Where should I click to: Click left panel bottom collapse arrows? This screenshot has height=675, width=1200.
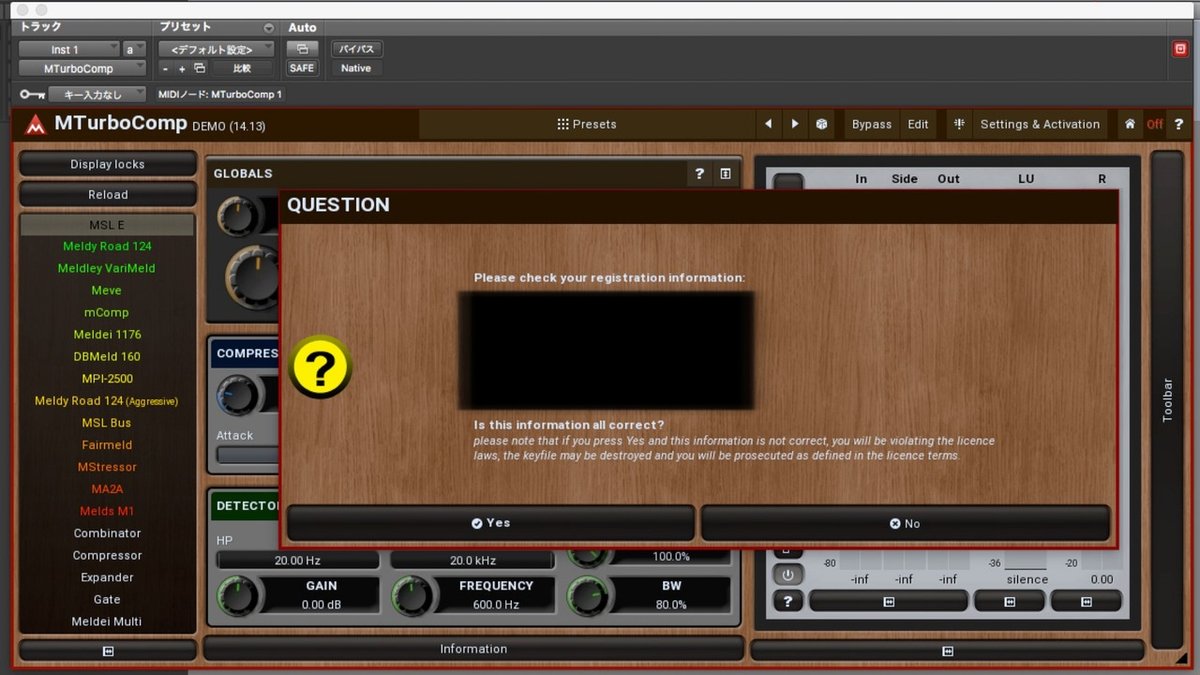point(108,651)
